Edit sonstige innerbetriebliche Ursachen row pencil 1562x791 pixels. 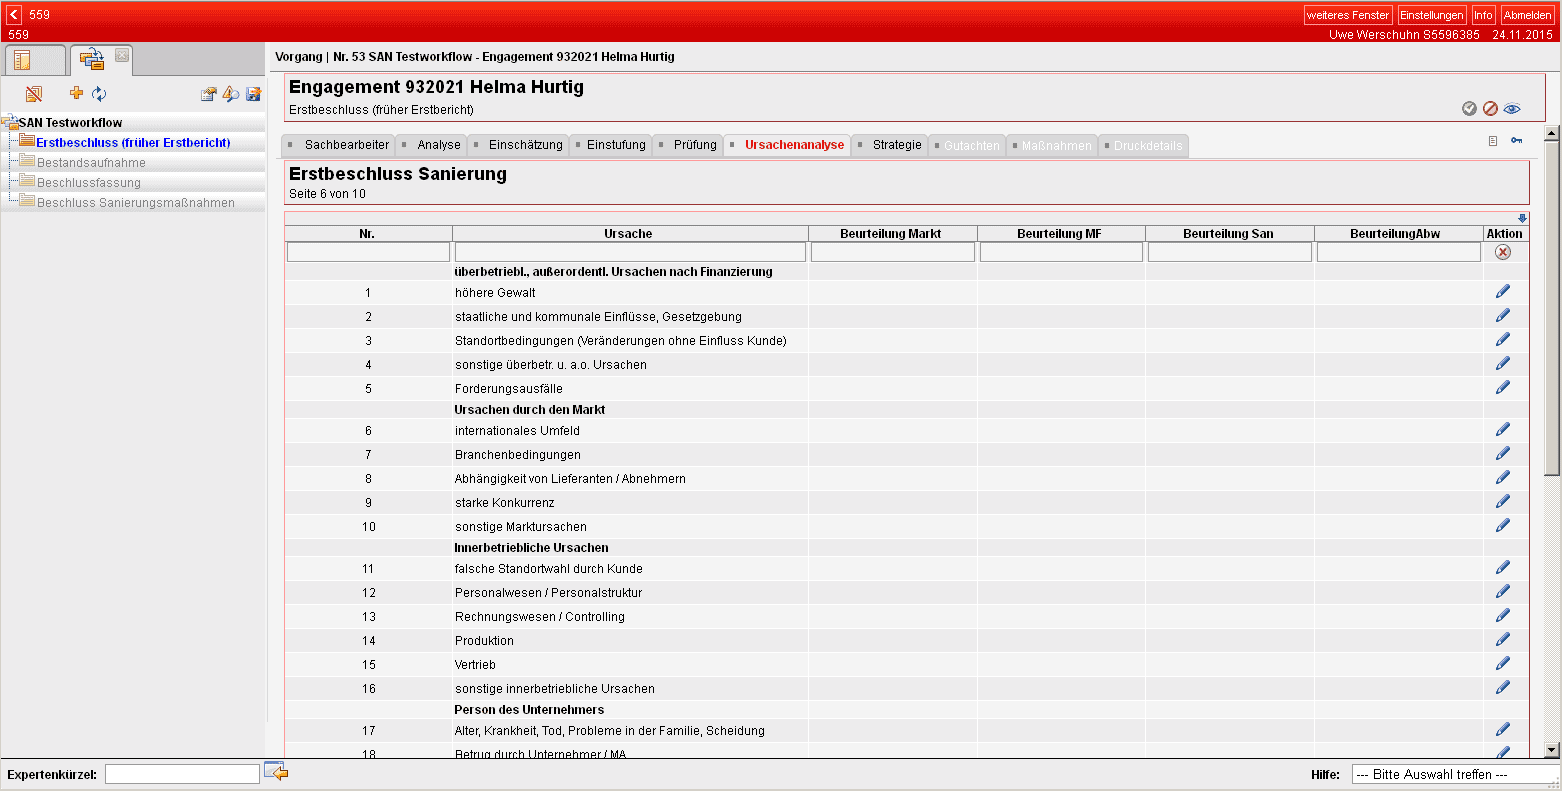tap(1503, 687)
